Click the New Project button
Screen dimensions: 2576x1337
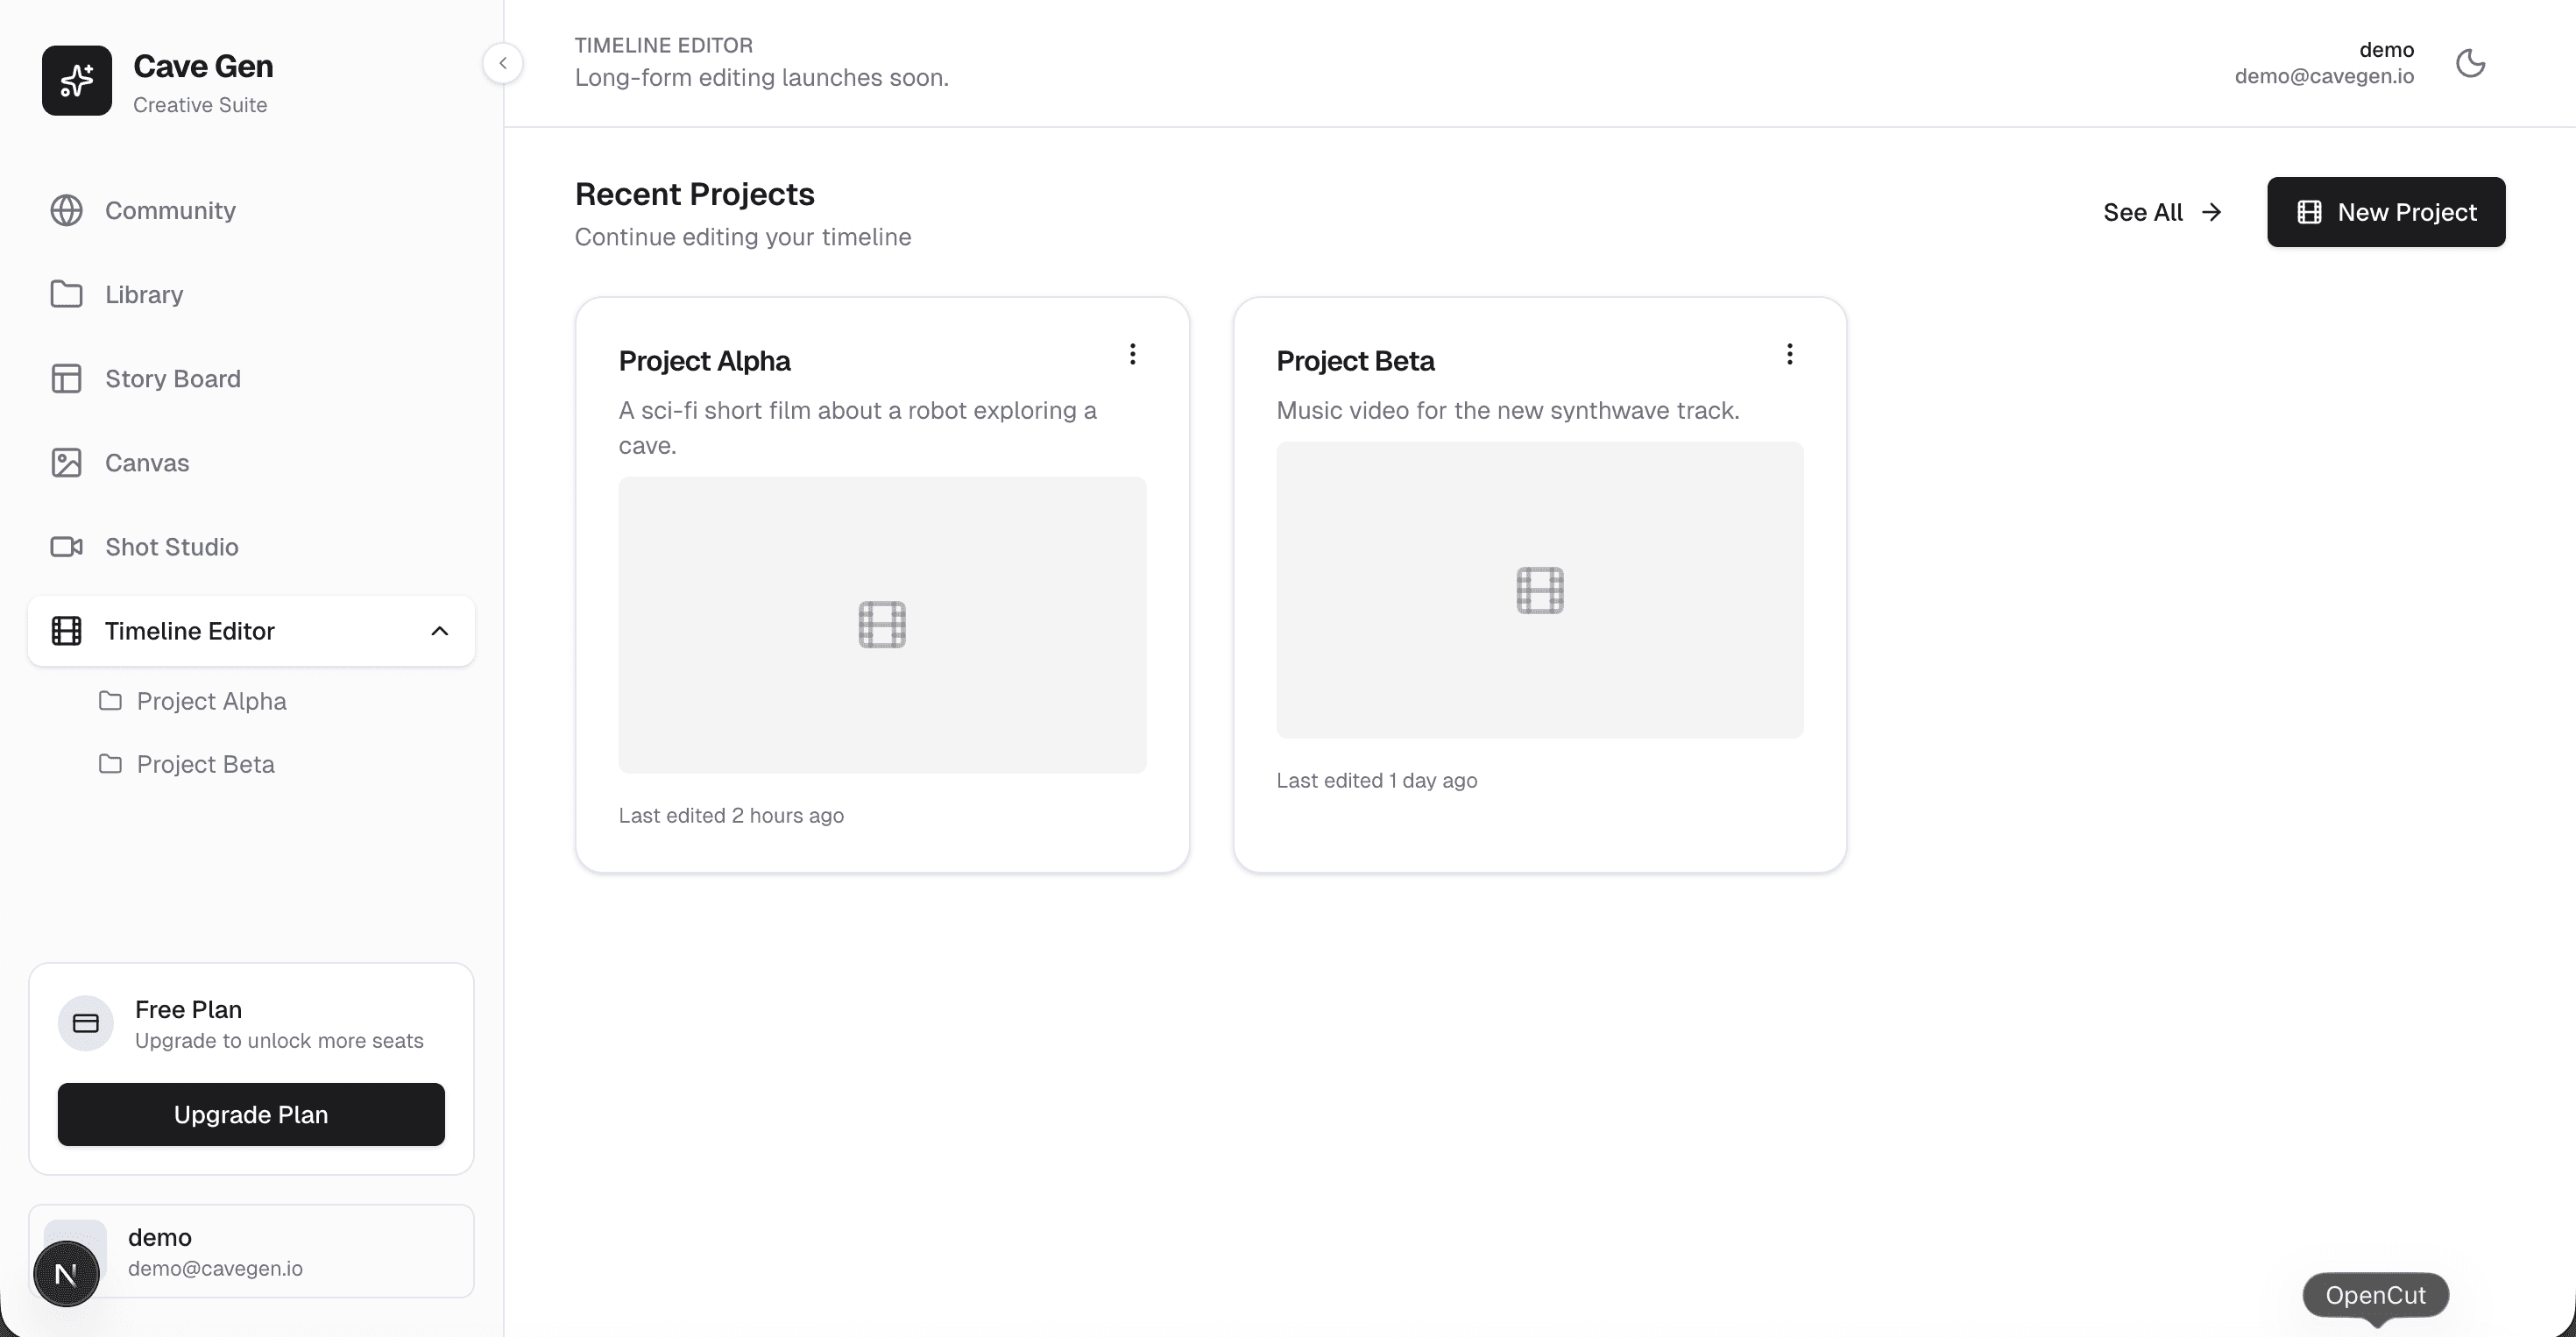[x=2385, y=212]
